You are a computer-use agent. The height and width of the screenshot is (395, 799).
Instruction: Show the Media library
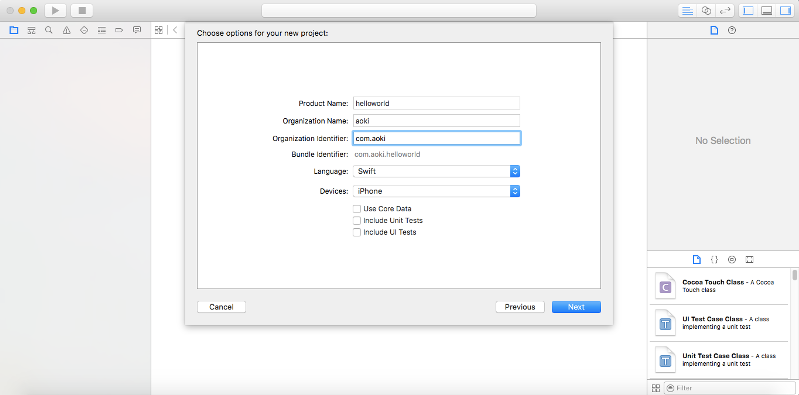(749, 259)
